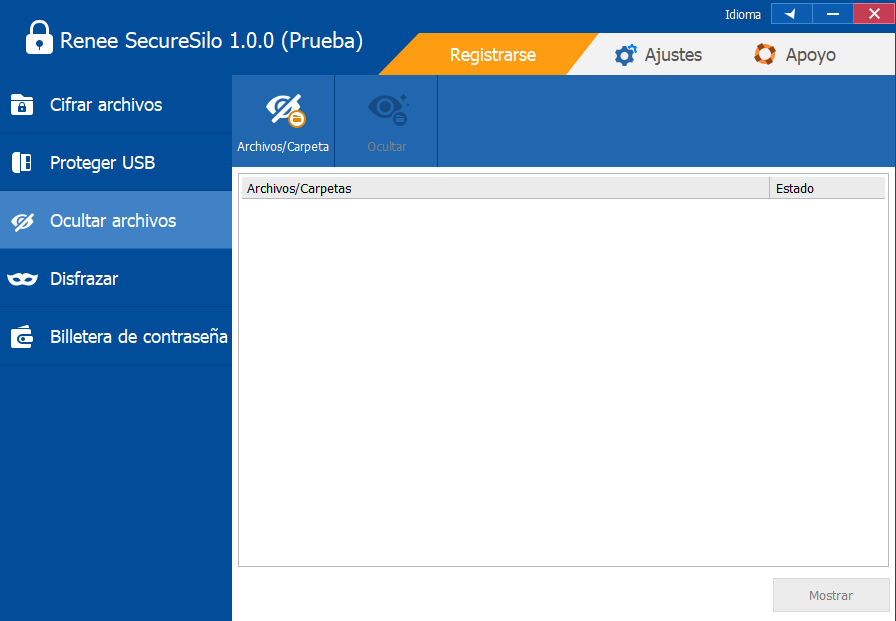Sort by Archivos/Carpetas column header
896x621 pixels.
click(505, 188)
